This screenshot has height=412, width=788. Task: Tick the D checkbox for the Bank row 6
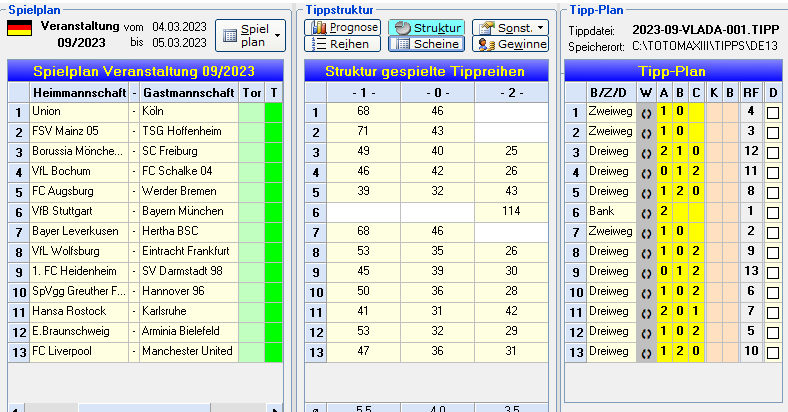pos(773,213)
